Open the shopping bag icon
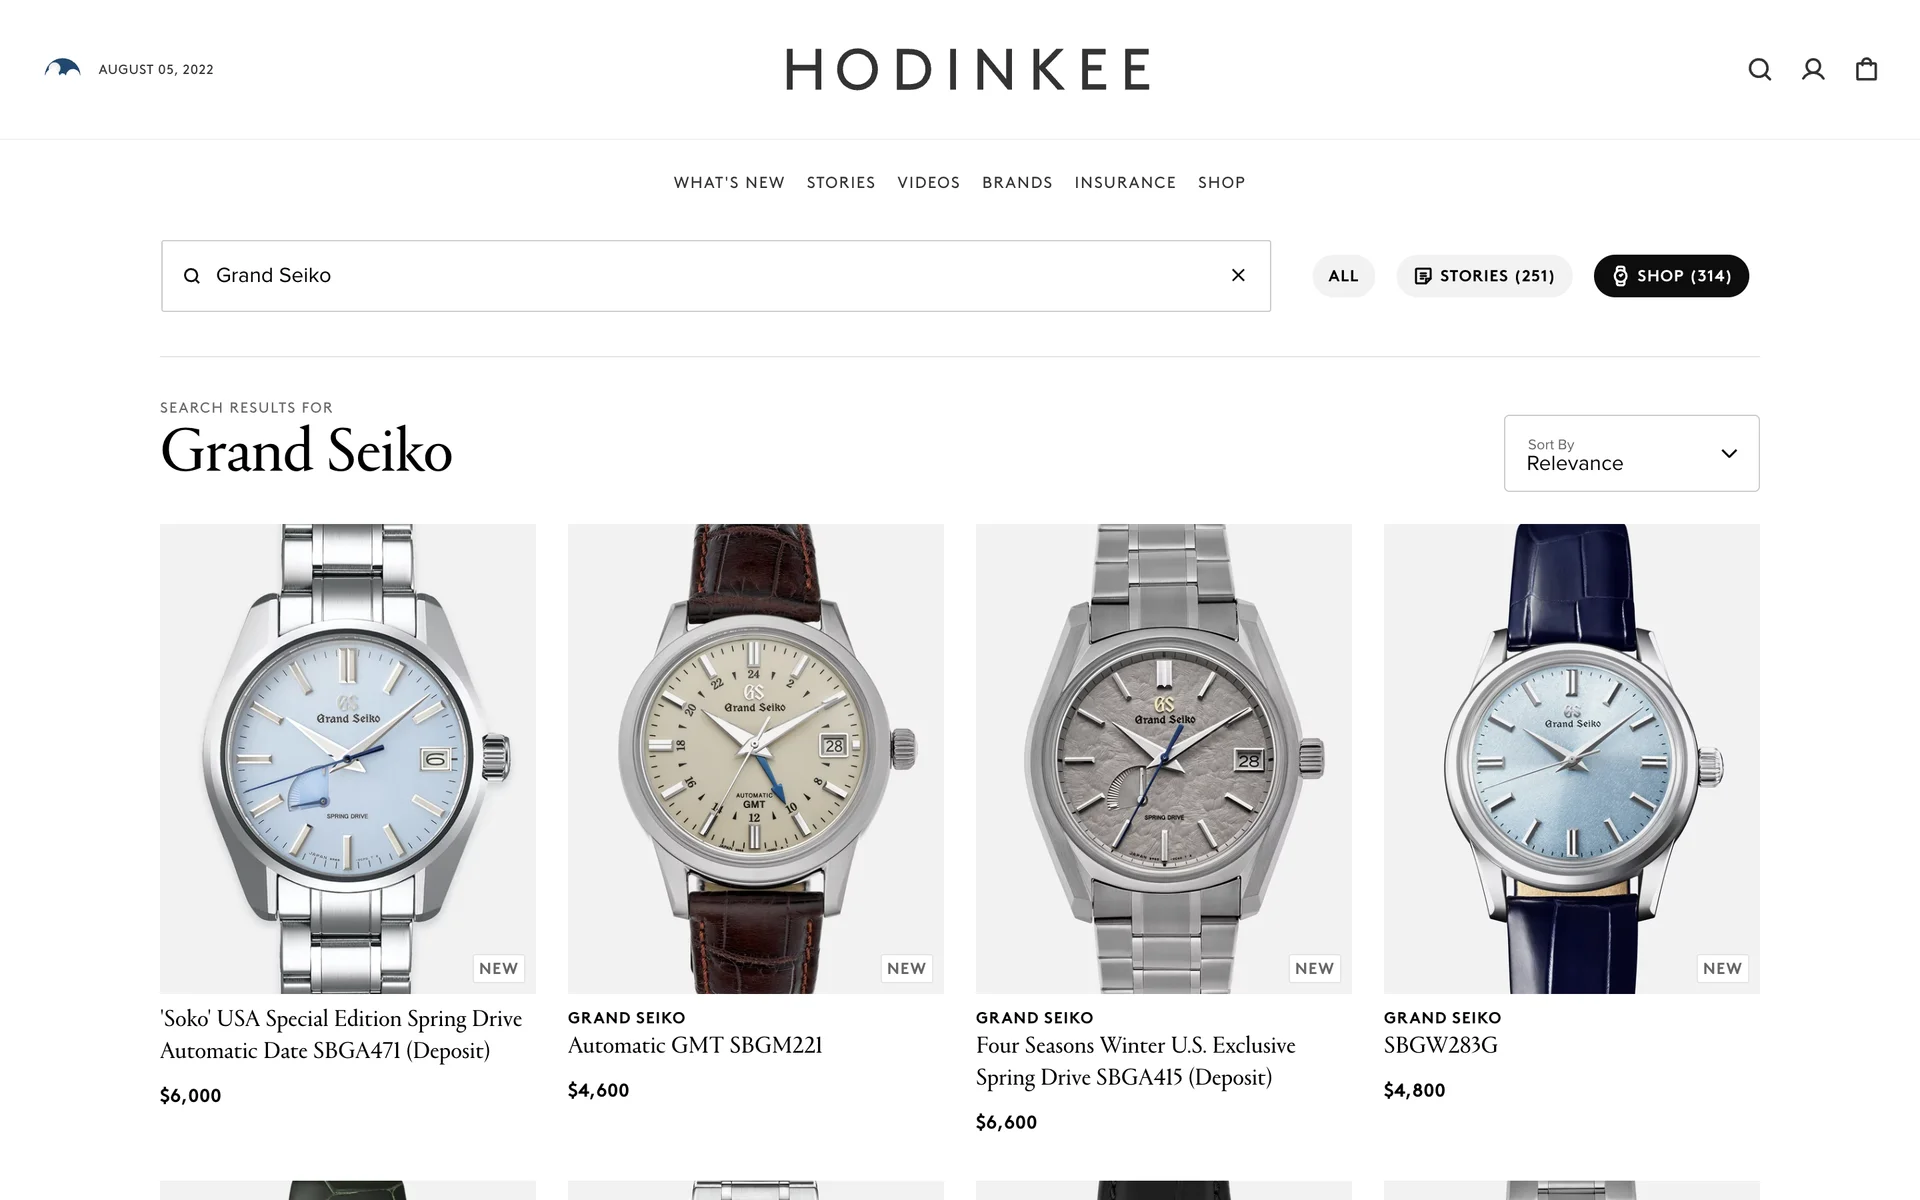The height and width of the screenshot is (1200, 1920). point(1866,69)
